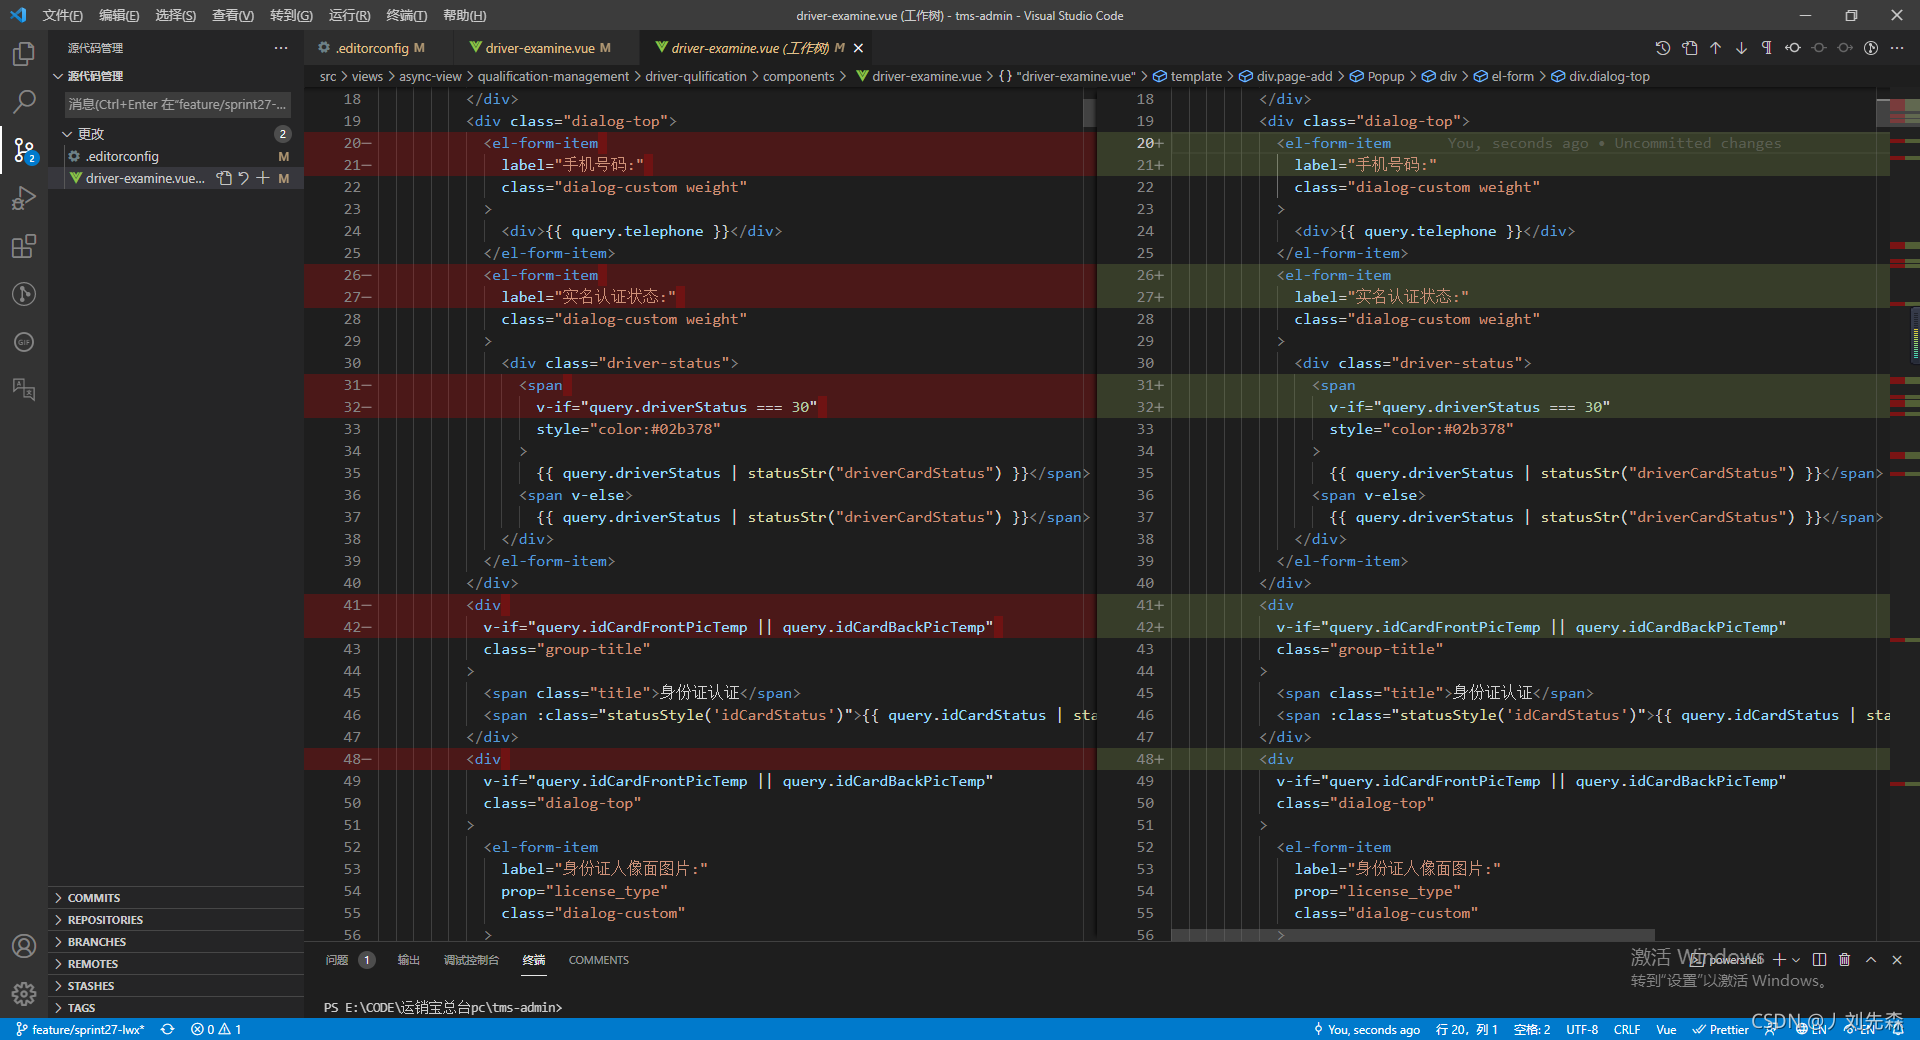Open the Extensions view
Viewport: 1920px width, 1040px height.
[24, 246]
